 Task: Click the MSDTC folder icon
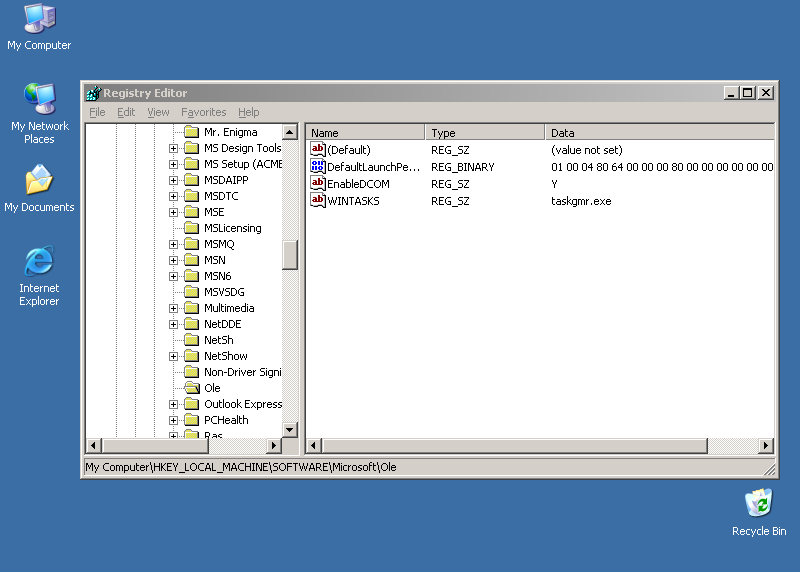point(191,196)
